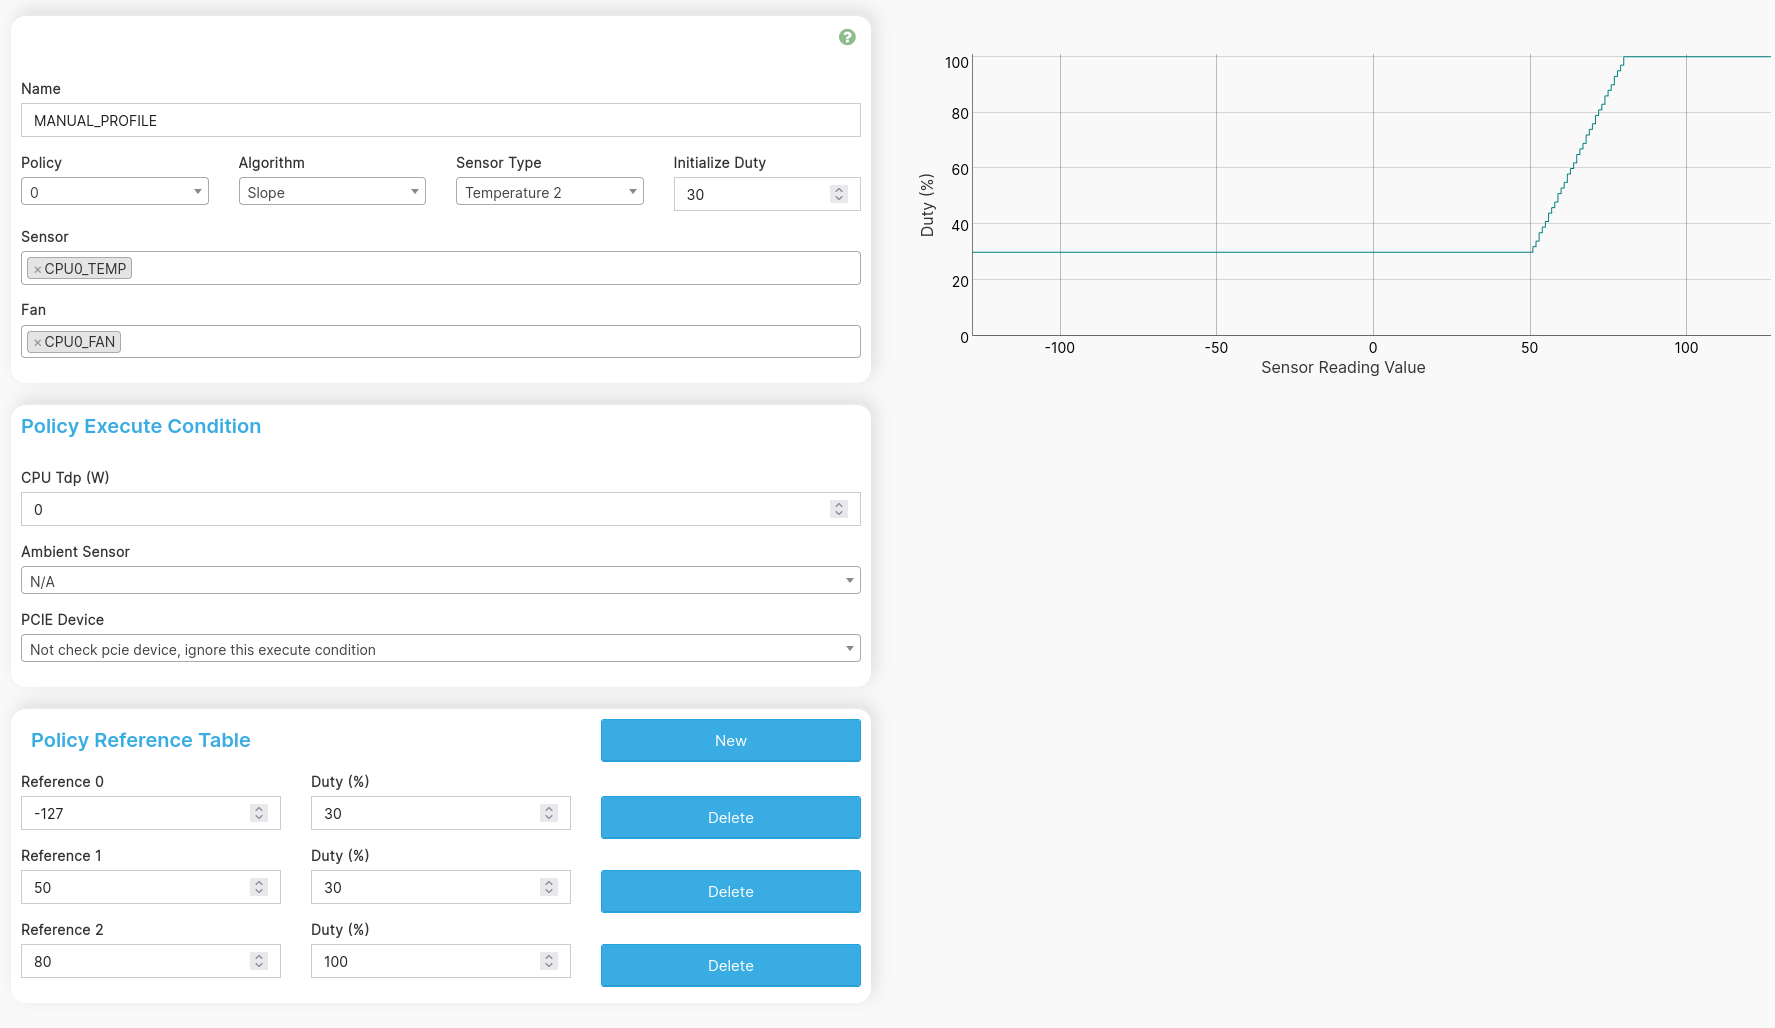1775x1028 pixels.
Task: Expand the Sensor Type dropdown
Action: [549, 192]
